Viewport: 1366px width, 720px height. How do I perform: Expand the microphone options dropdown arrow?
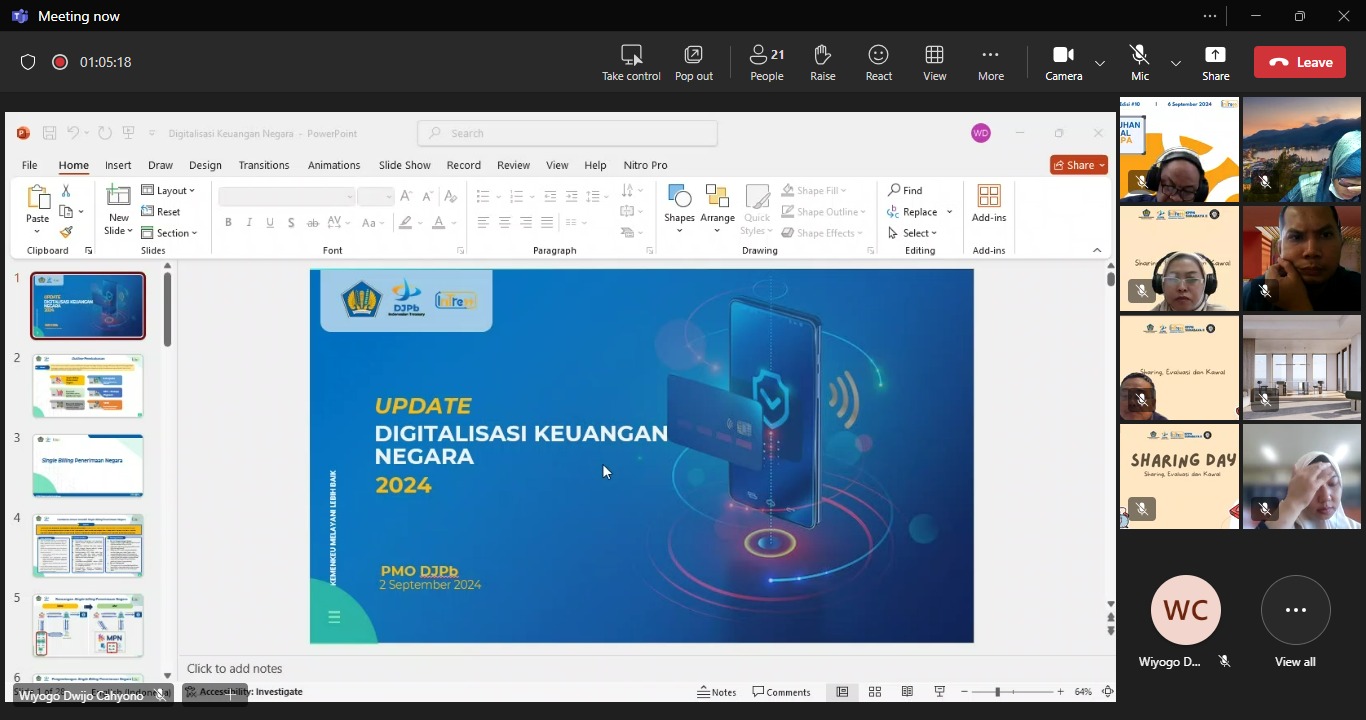(x=1176, y=63)
